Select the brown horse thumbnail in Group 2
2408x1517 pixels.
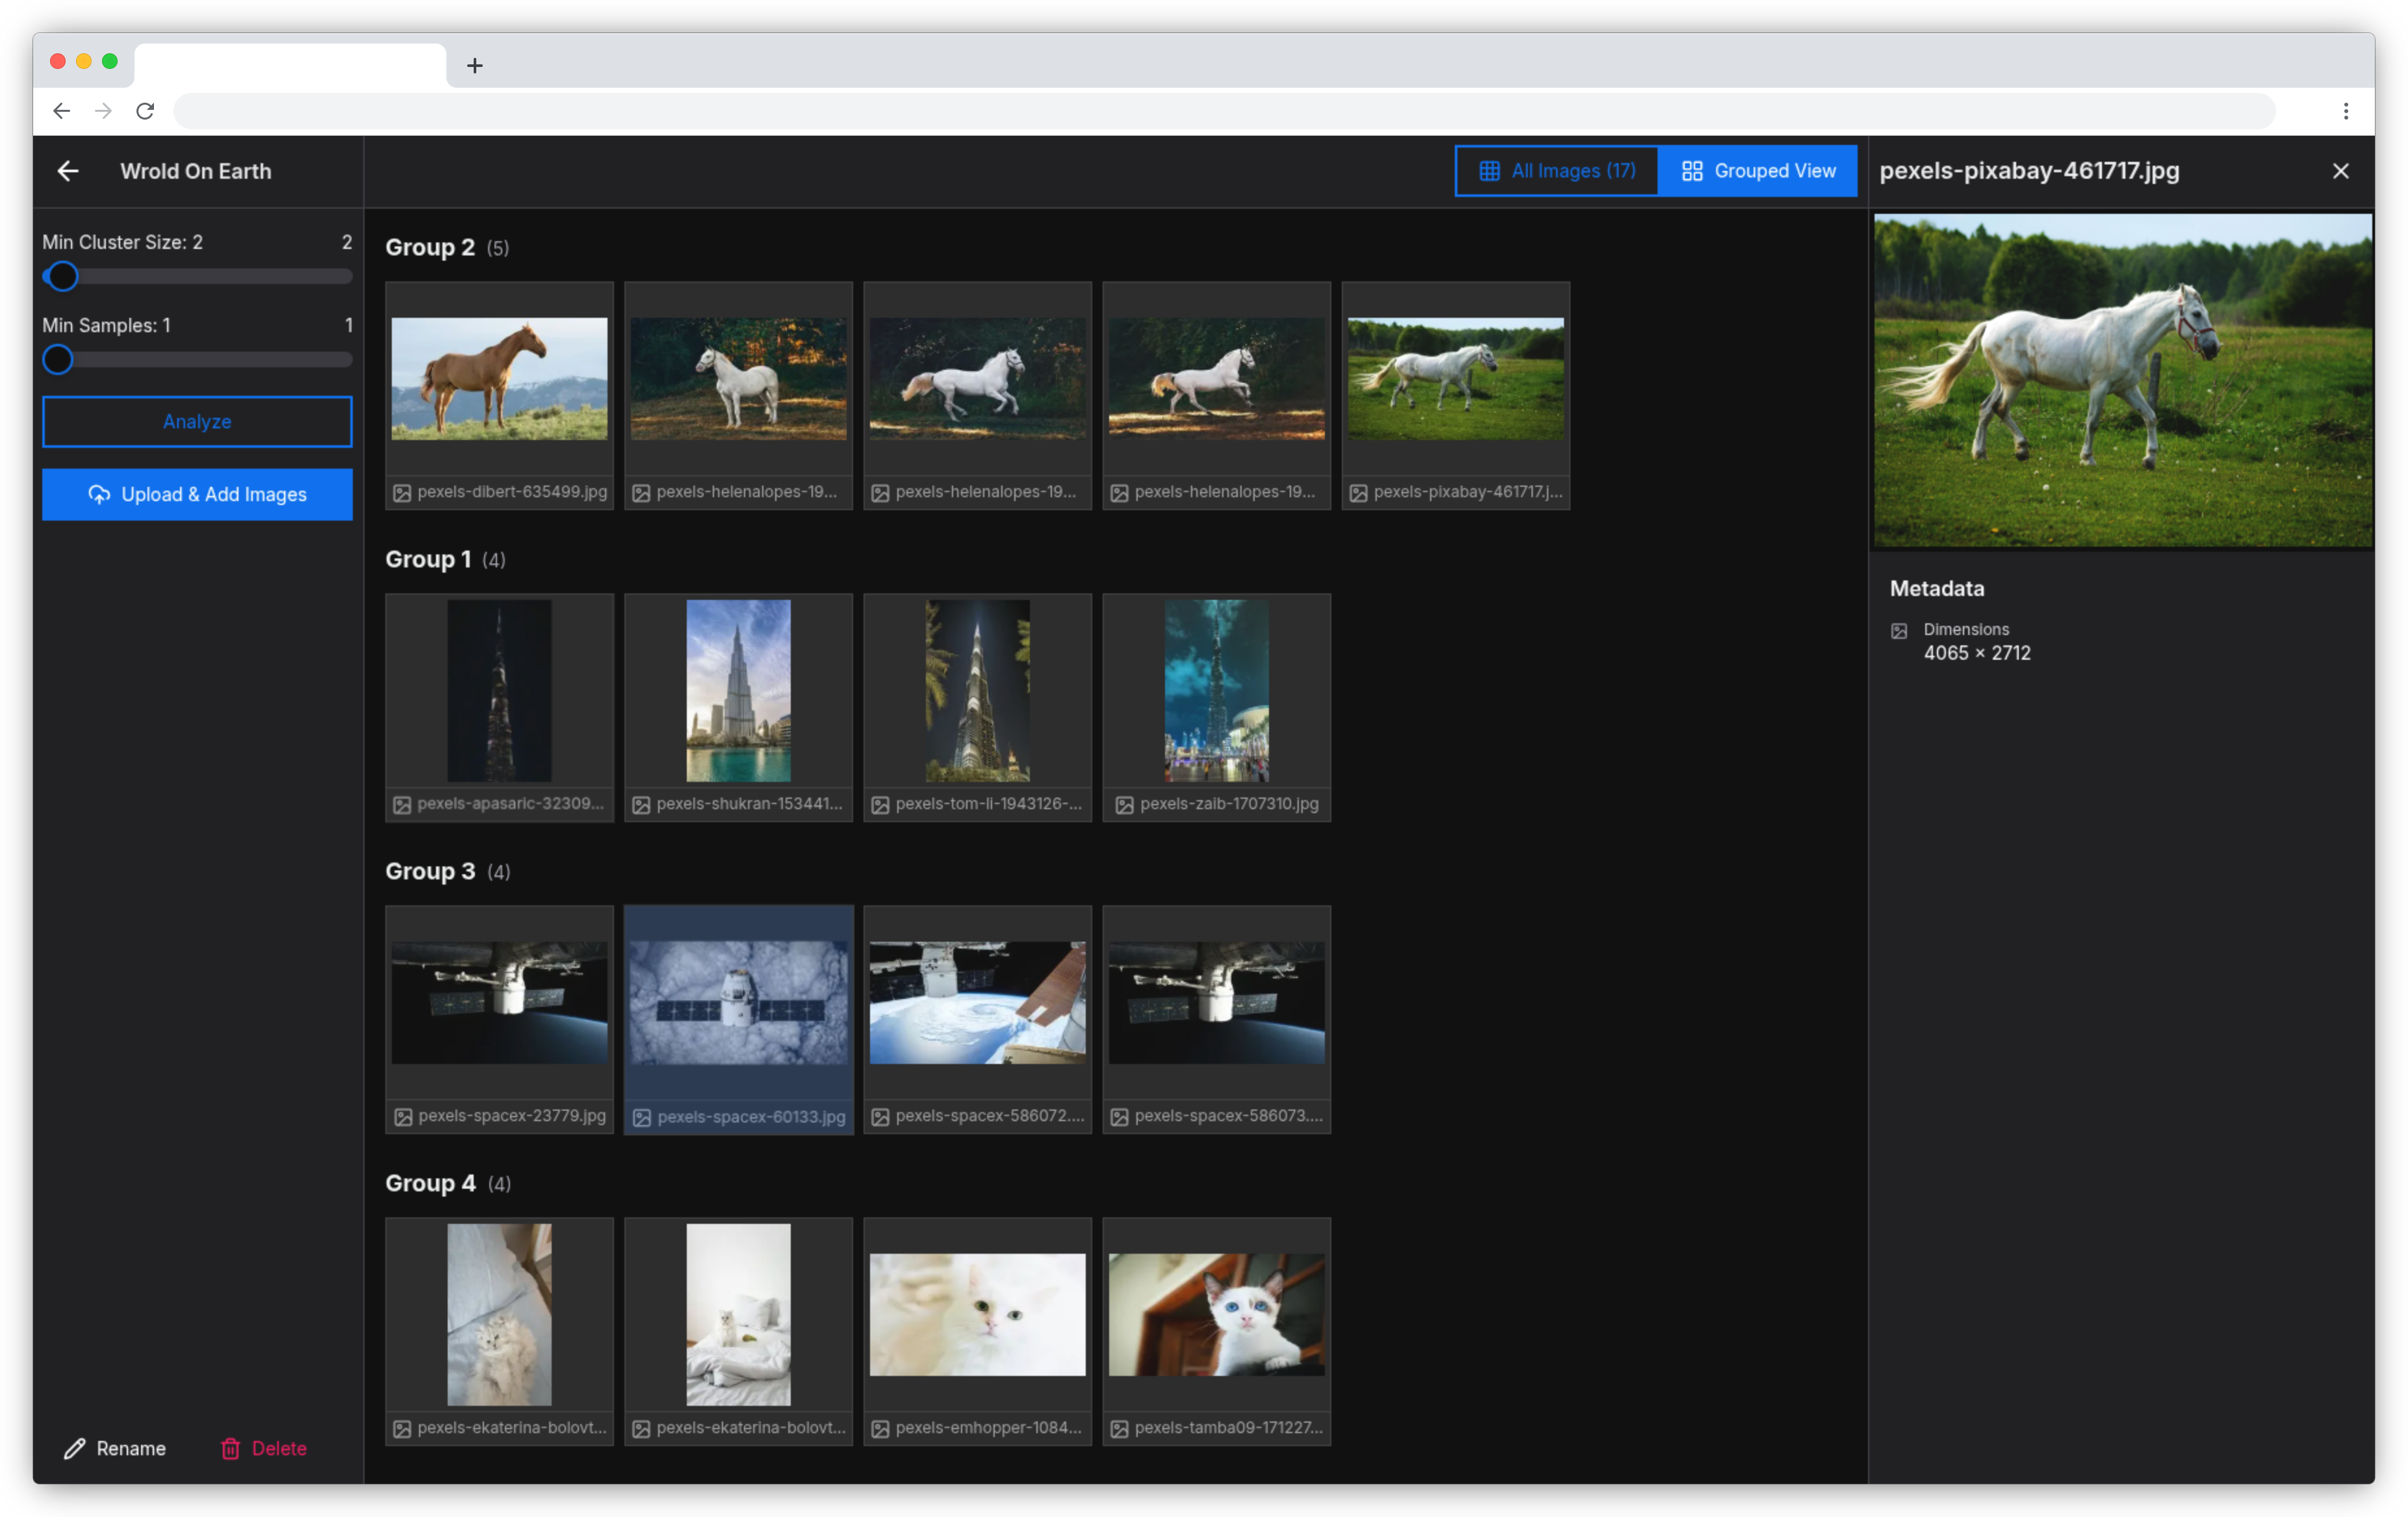click(x=499, y=378)
